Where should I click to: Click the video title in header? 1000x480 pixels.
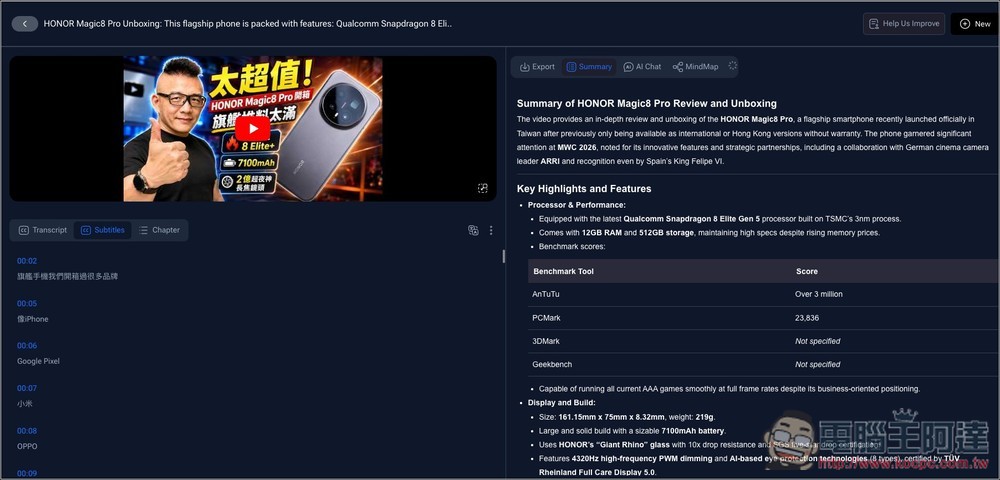tap(247, 24)
